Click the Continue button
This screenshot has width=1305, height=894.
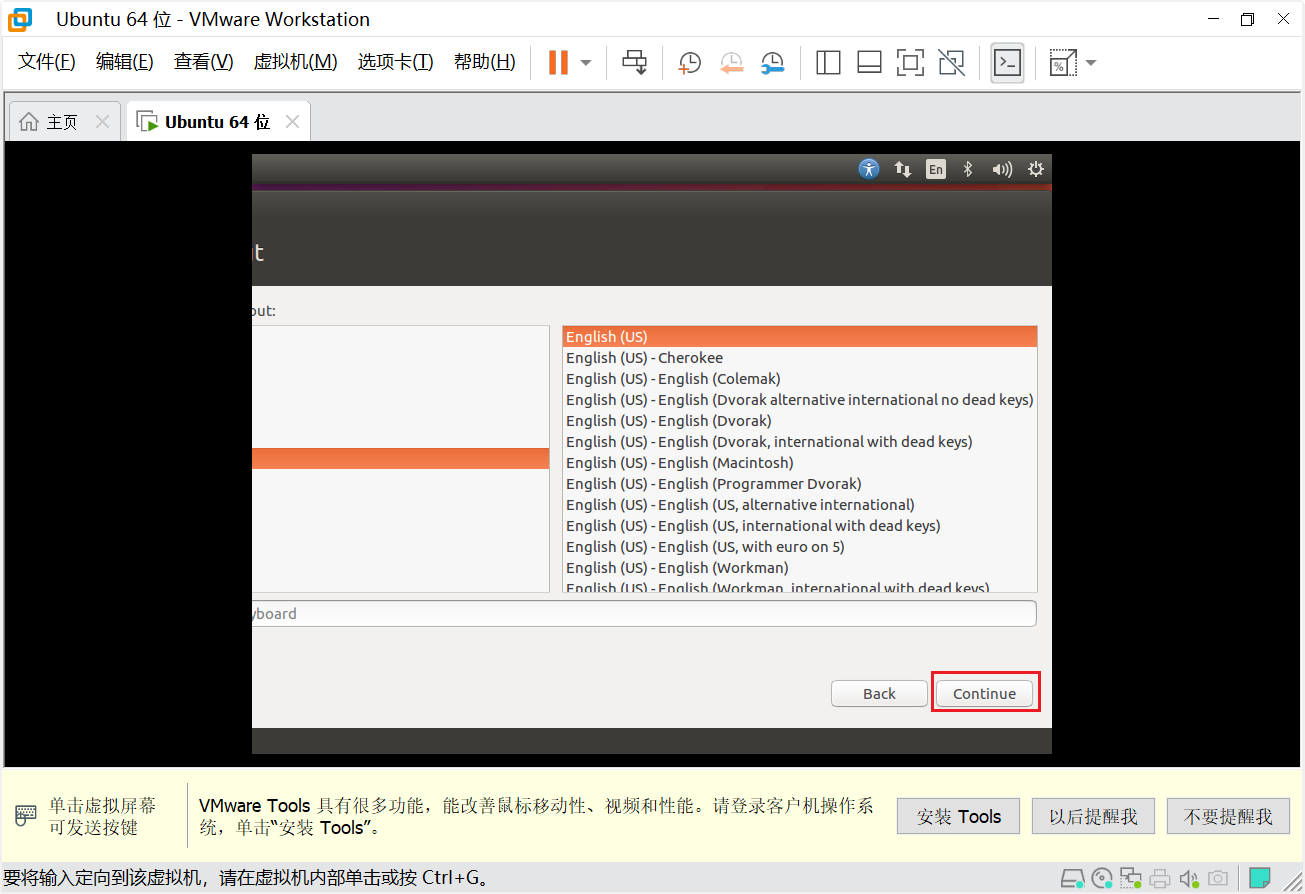pyautogui.click(x=984, y=694)
